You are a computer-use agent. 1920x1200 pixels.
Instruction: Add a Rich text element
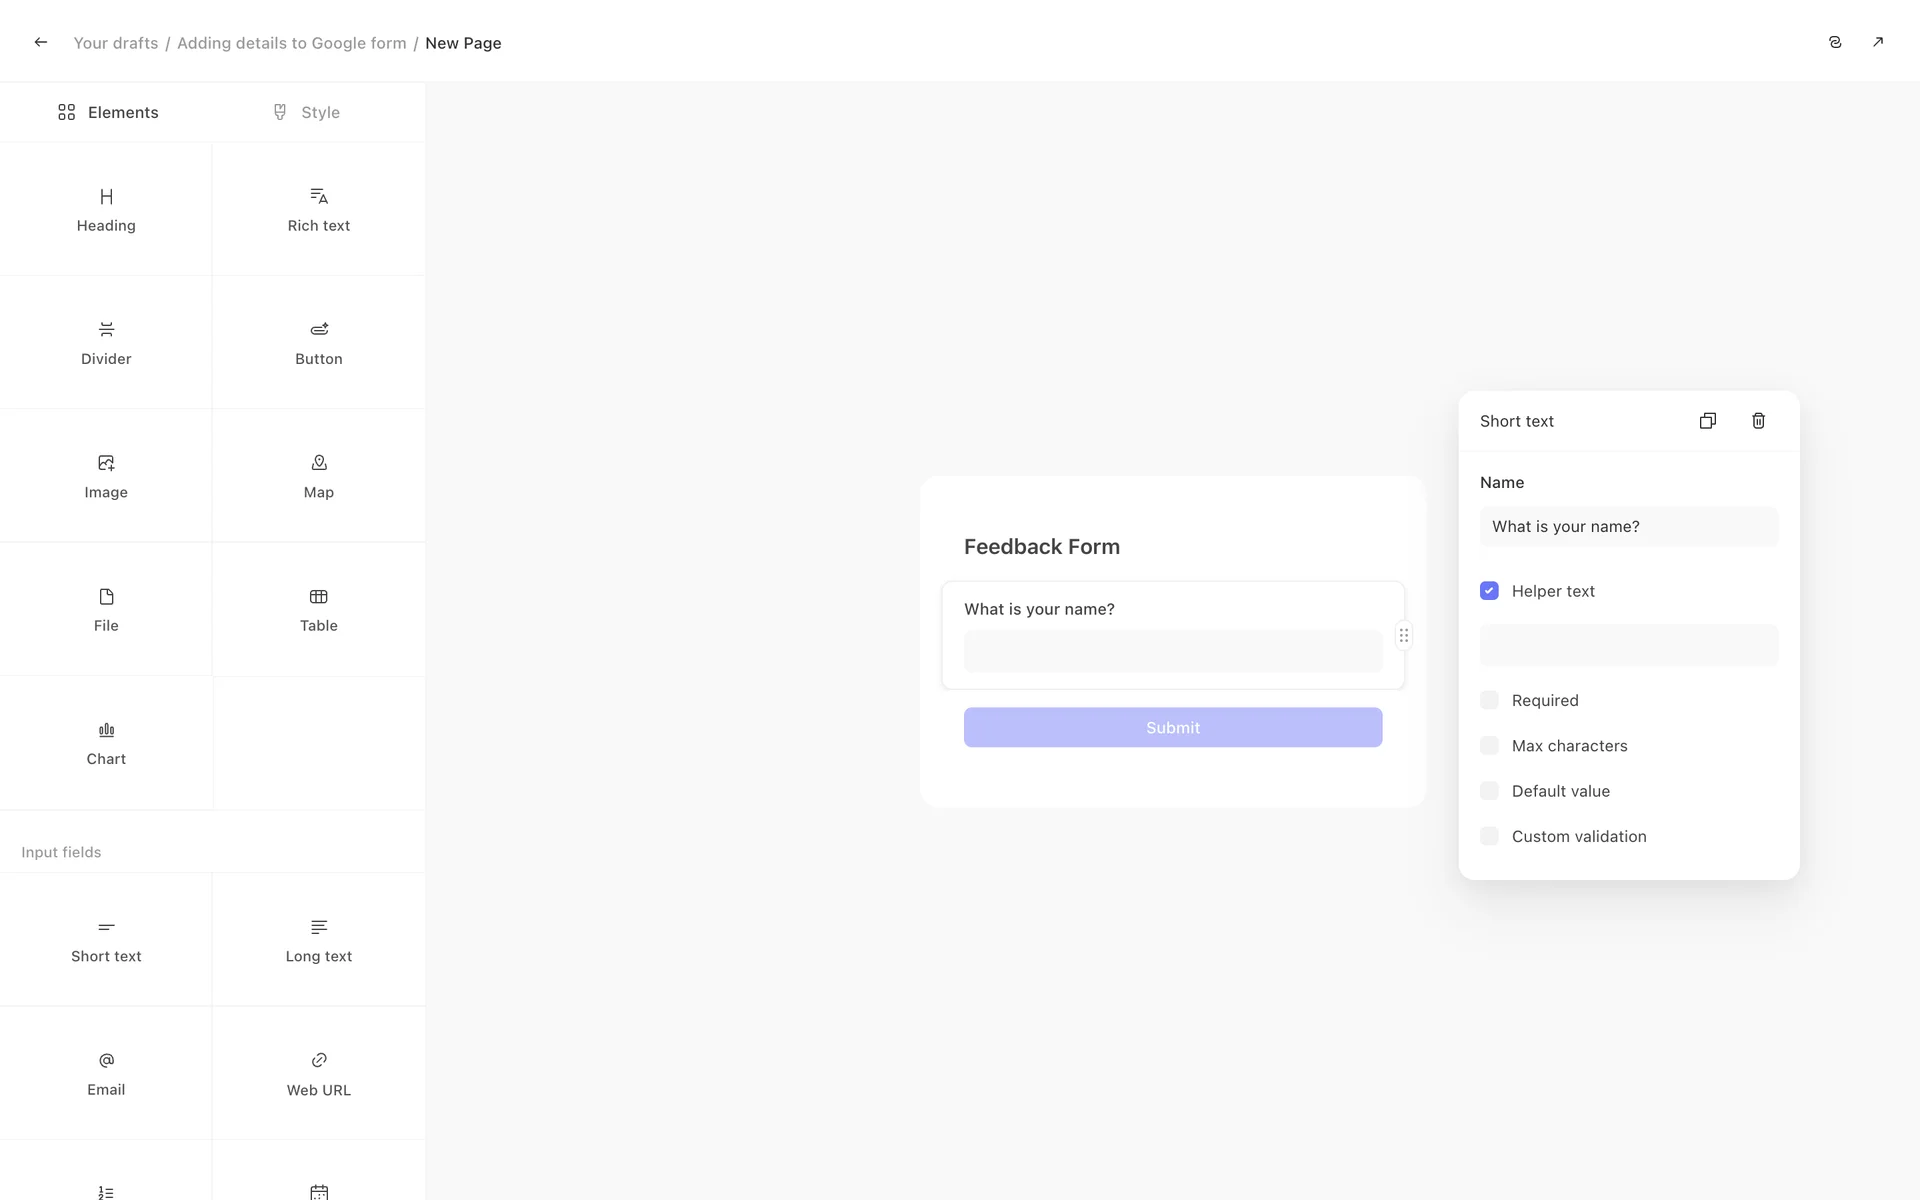coord(318,209)
